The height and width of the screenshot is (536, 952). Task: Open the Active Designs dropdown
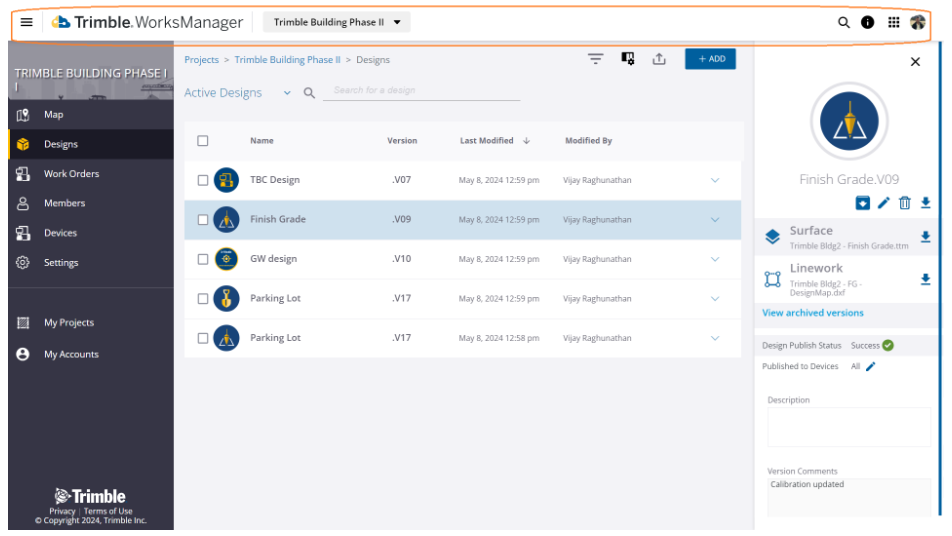click(237, 93)
